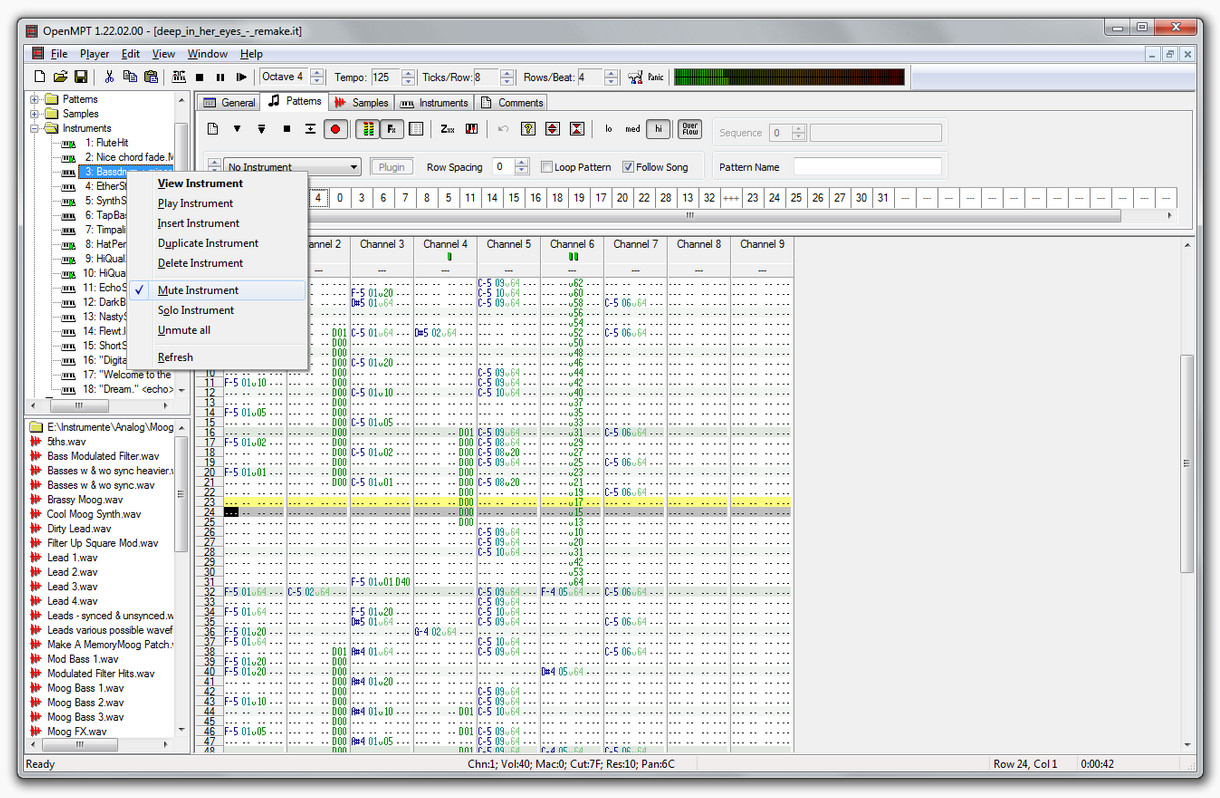This screenshot has height=798, width=1220.
Task: Toggle the Fx plugin VU icon
Action: [392, 129]
